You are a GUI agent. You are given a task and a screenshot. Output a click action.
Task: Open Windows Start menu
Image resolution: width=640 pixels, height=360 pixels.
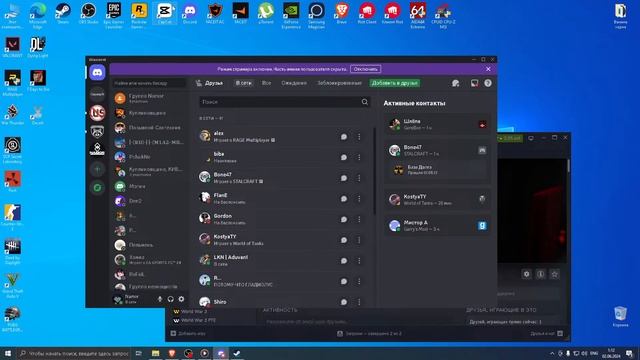(8, 353)
